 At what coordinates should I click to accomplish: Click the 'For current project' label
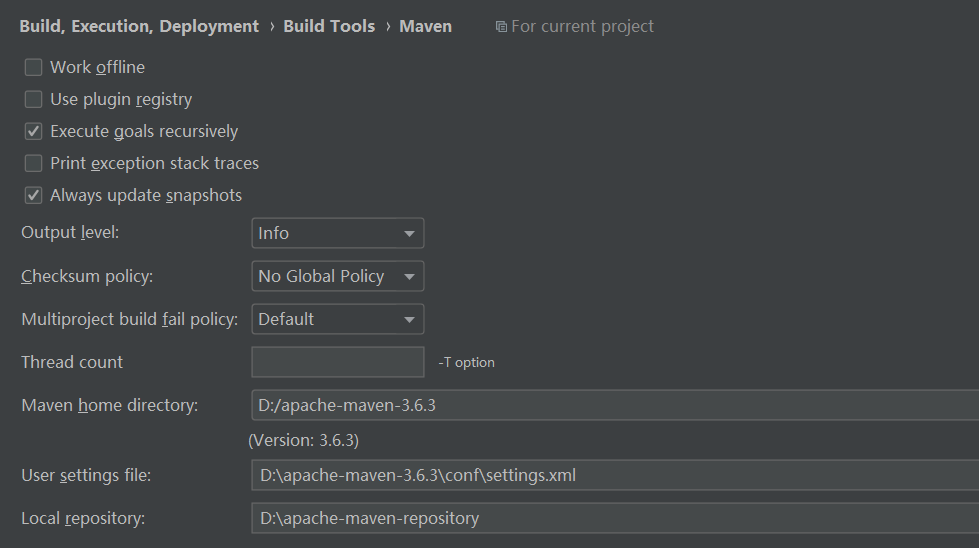(x=582, y=26)
